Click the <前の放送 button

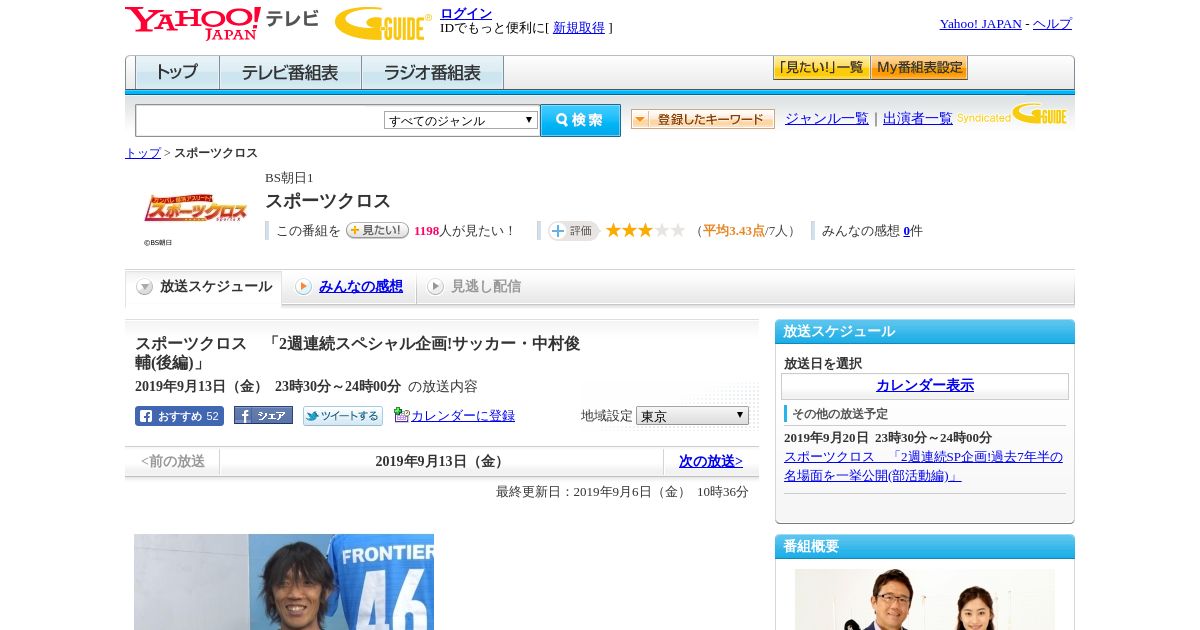point(173,461)
